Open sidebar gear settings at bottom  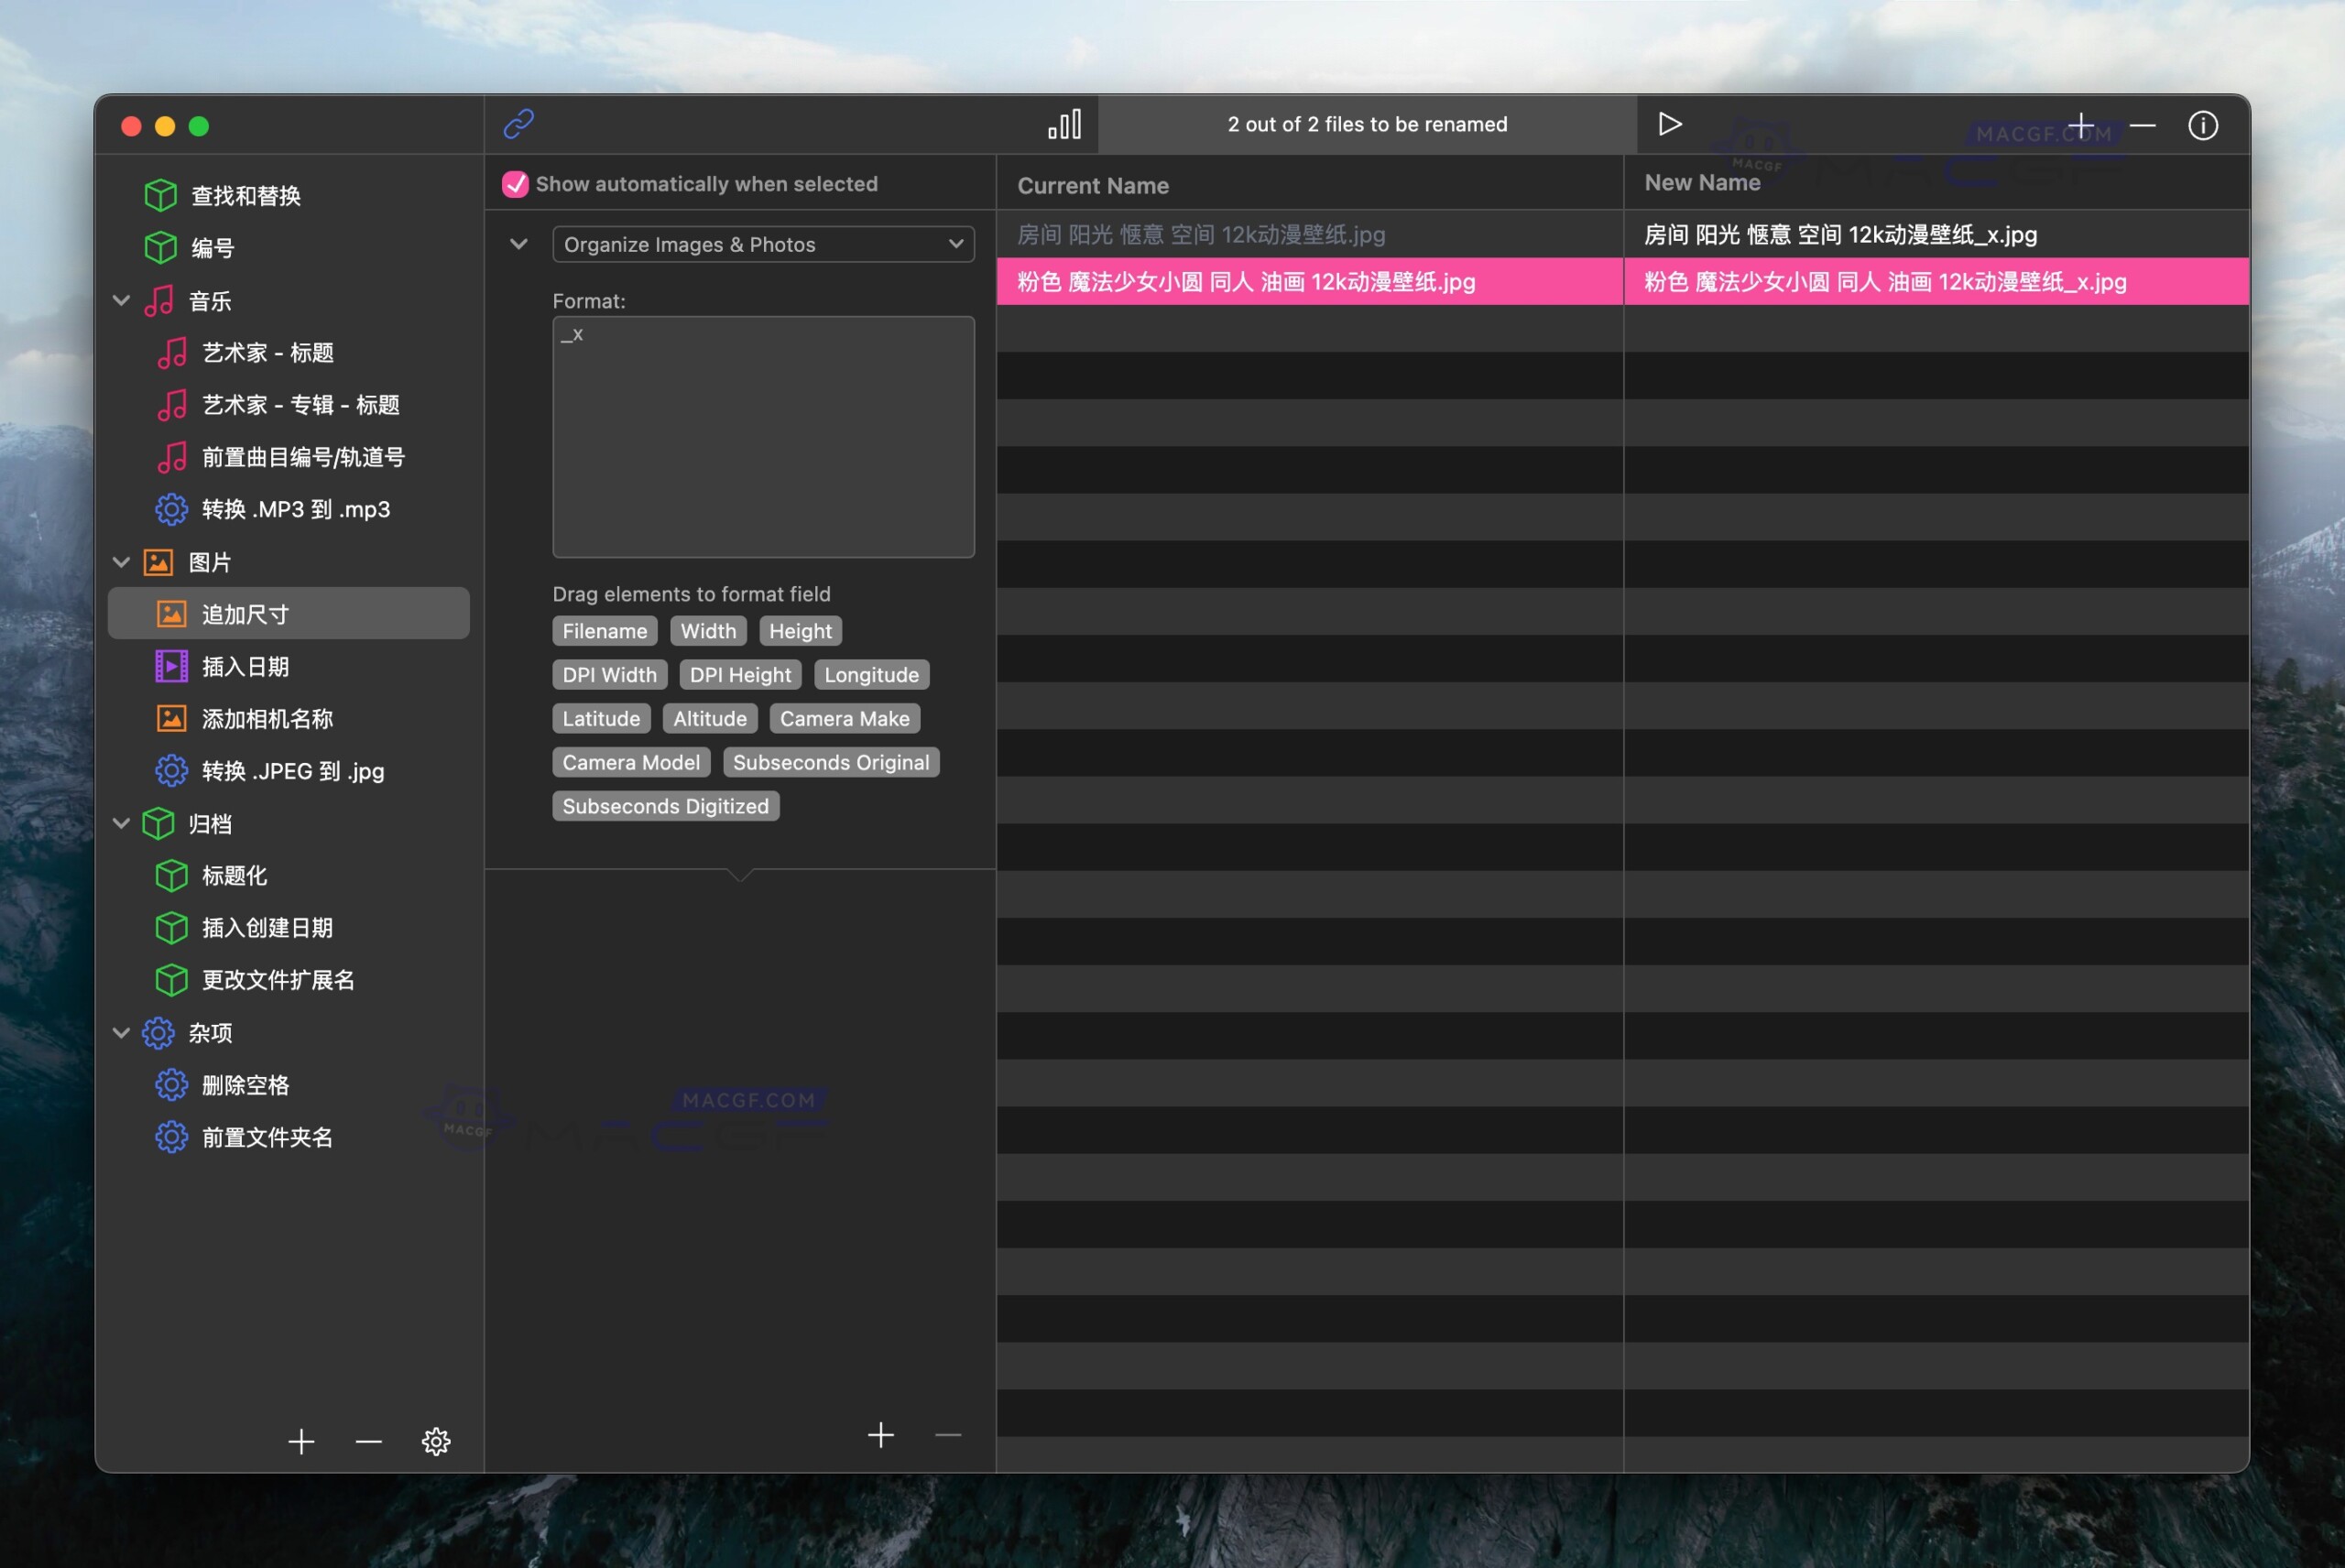pyautogui.click(x=436, y=1441)
